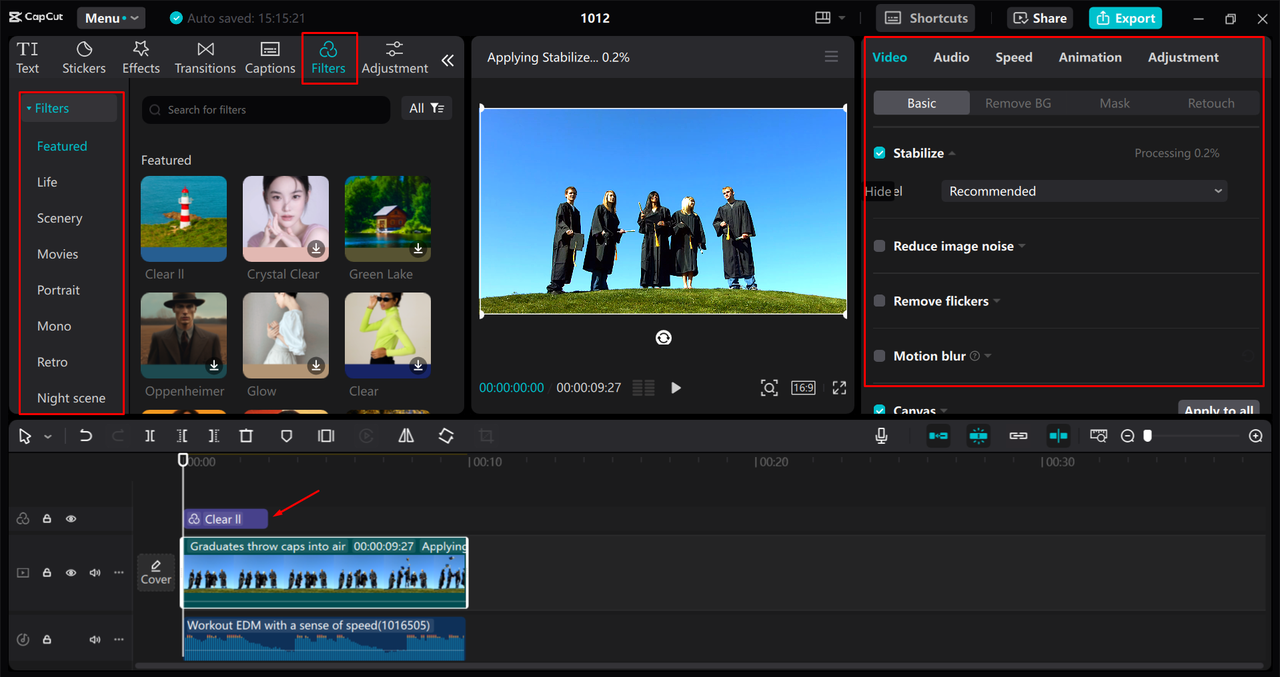
Task: Select the Mask sub-tab
Action: (x=1115, y=103)
